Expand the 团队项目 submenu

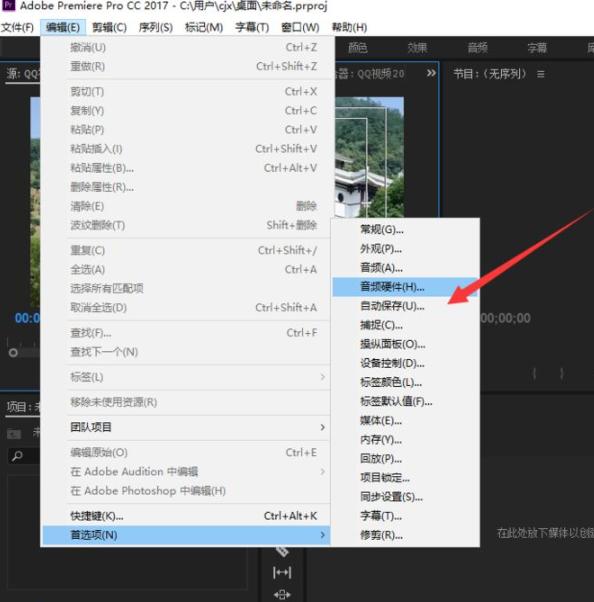(x=186, y=427)
